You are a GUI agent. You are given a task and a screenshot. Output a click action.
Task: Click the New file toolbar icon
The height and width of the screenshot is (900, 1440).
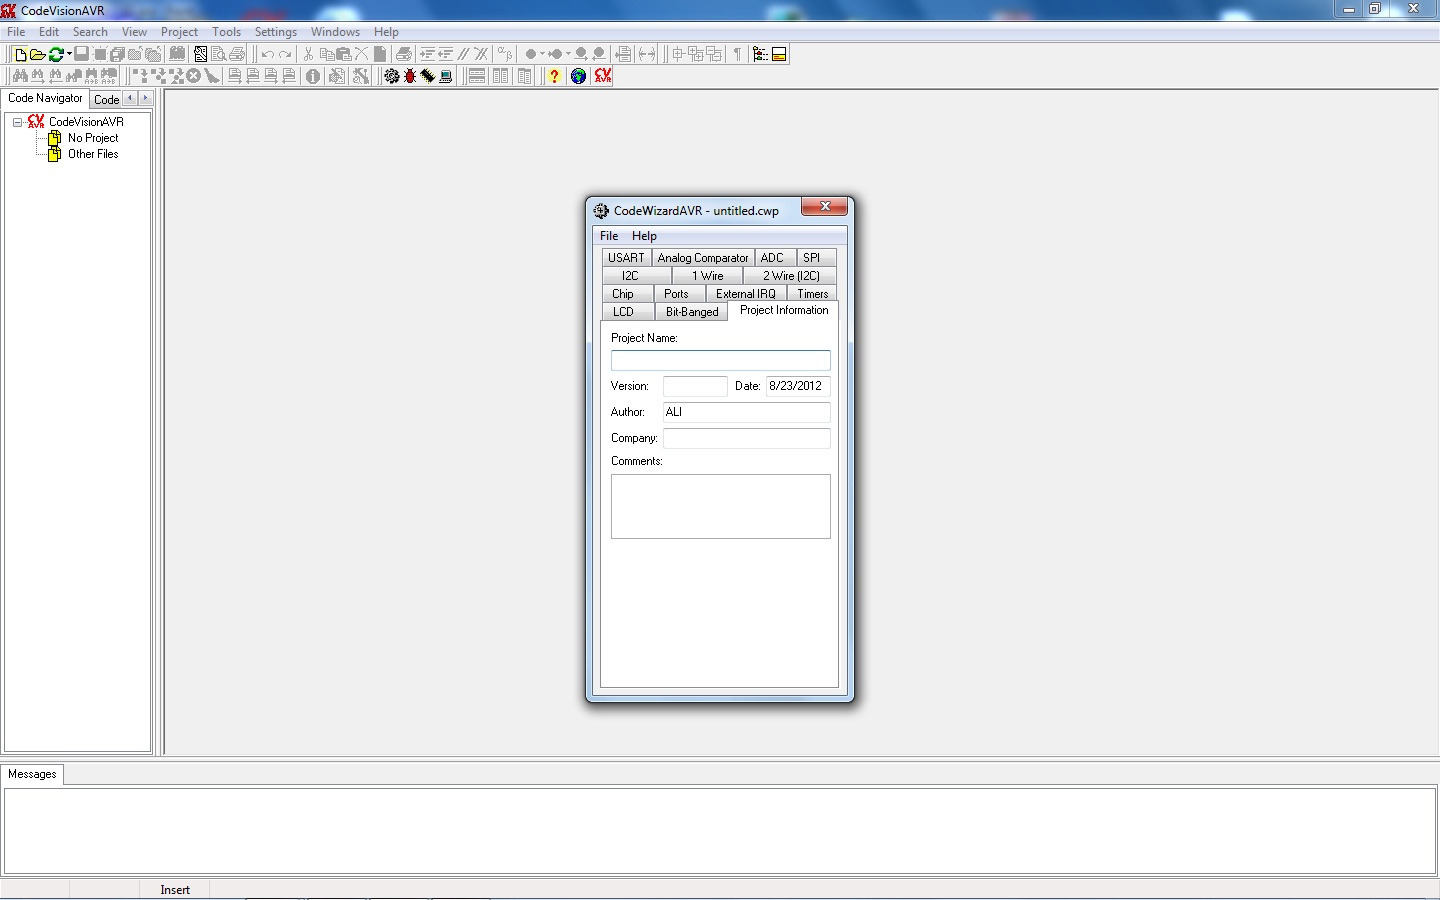coord(21,54)
